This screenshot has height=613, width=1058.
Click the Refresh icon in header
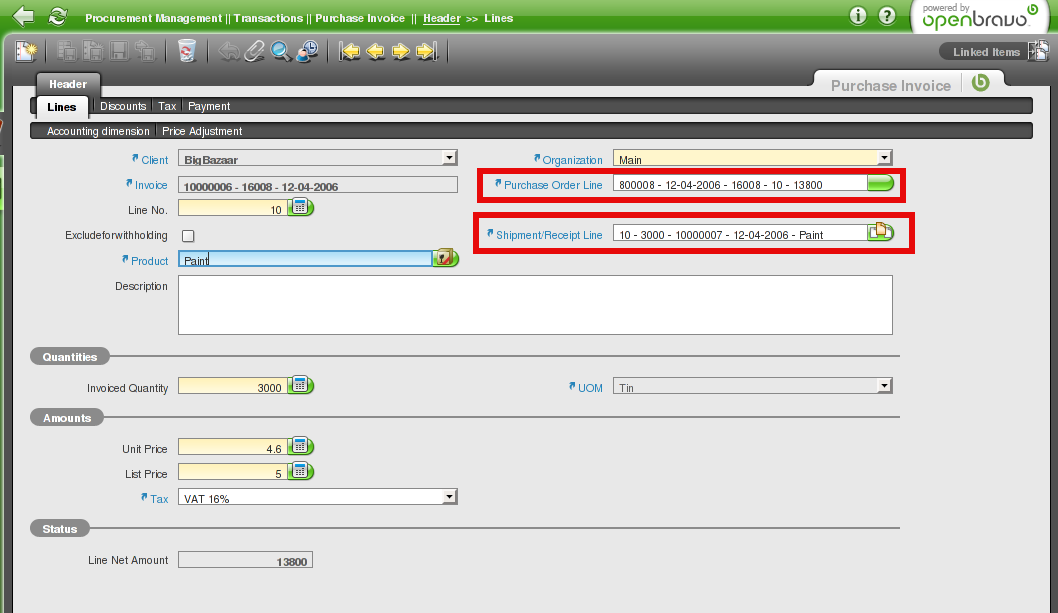(x=58, y=17)
